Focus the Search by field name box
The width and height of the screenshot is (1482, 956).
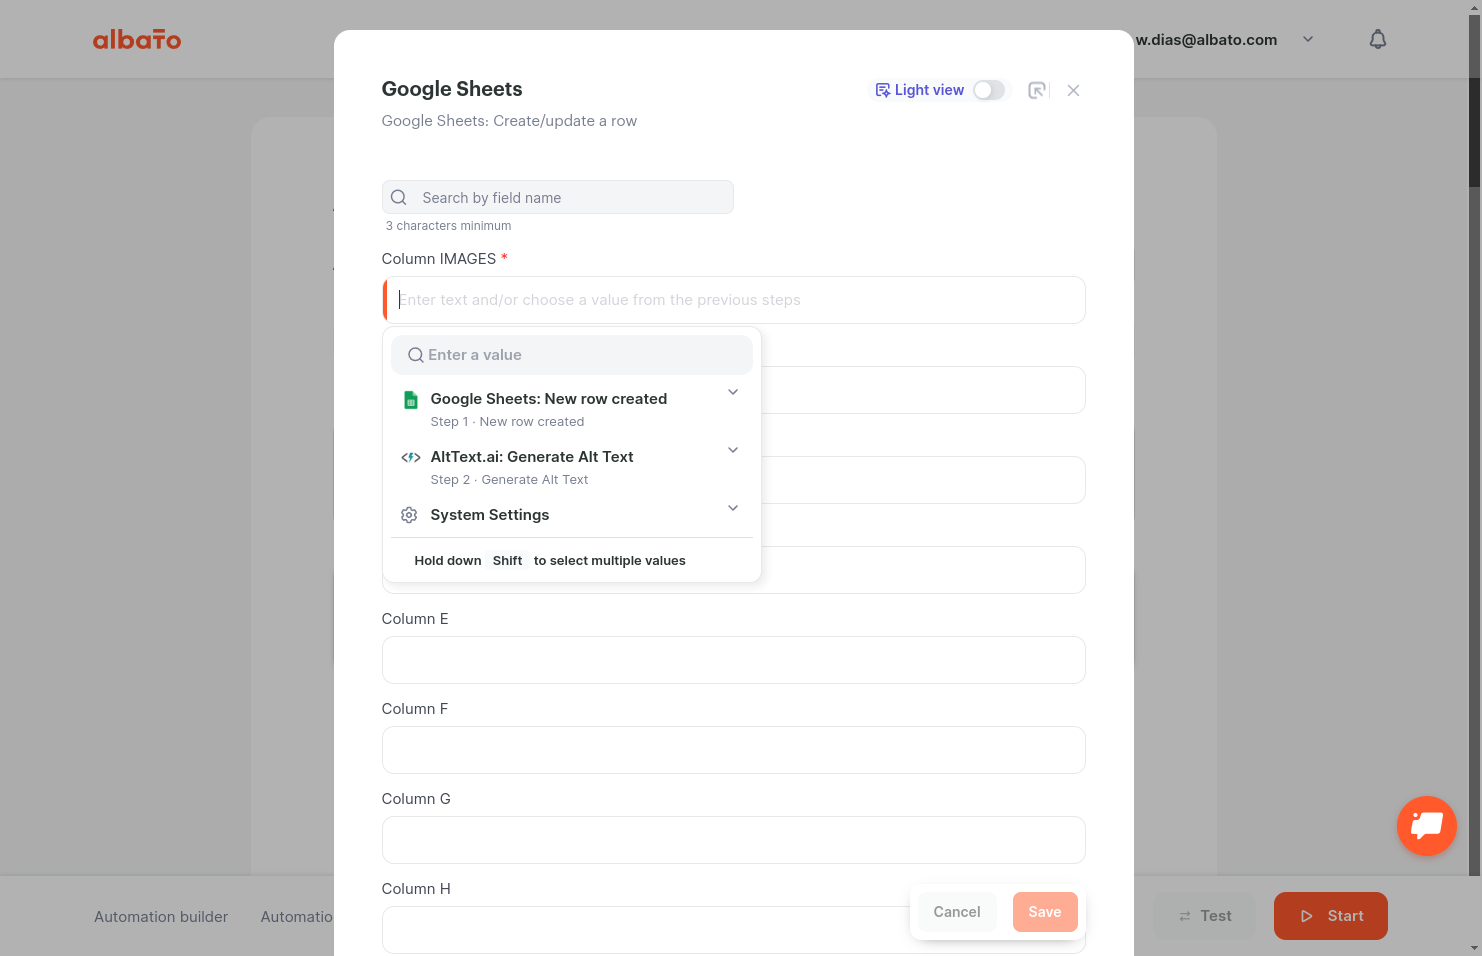coord(558,197)
